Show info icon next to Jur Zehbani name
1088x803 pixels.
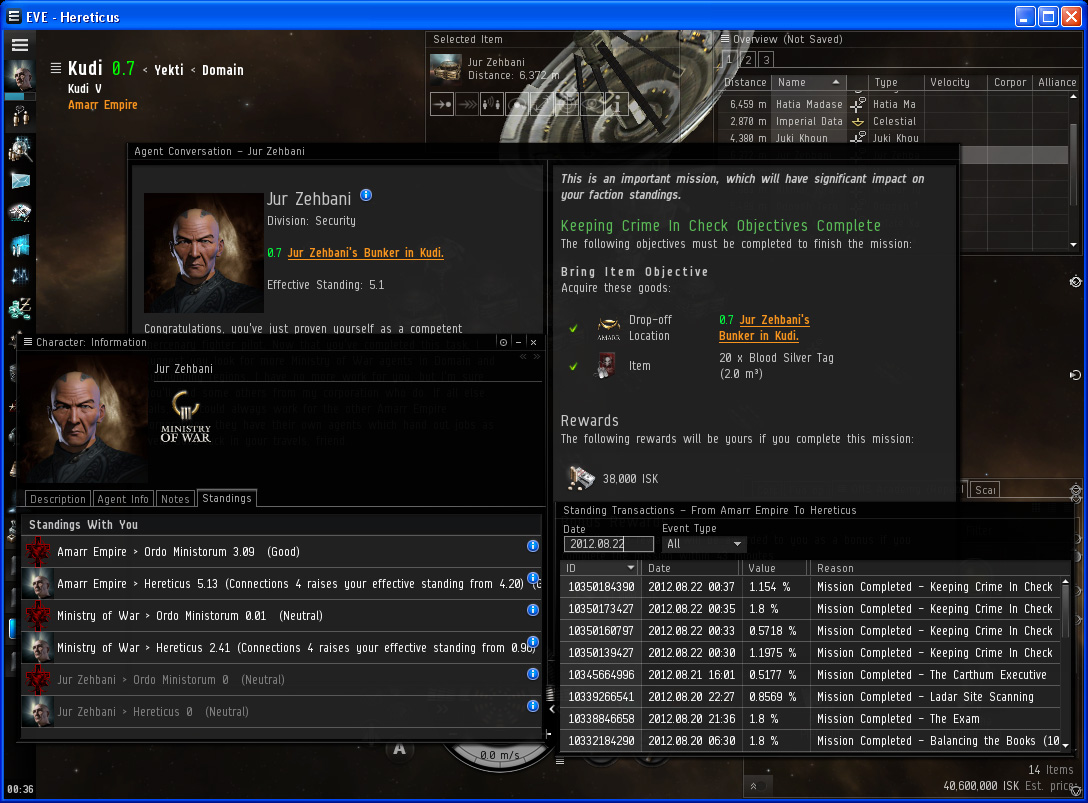[366, 196]
